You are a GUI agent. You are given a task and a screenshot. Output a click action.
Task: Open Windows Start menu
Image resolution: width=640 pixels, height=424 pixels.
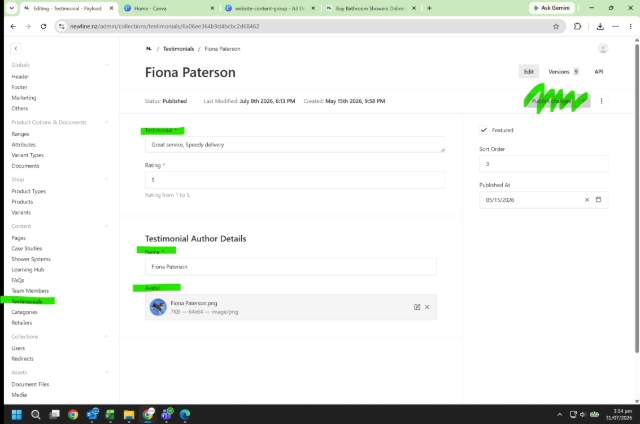(x=17, y=415)
